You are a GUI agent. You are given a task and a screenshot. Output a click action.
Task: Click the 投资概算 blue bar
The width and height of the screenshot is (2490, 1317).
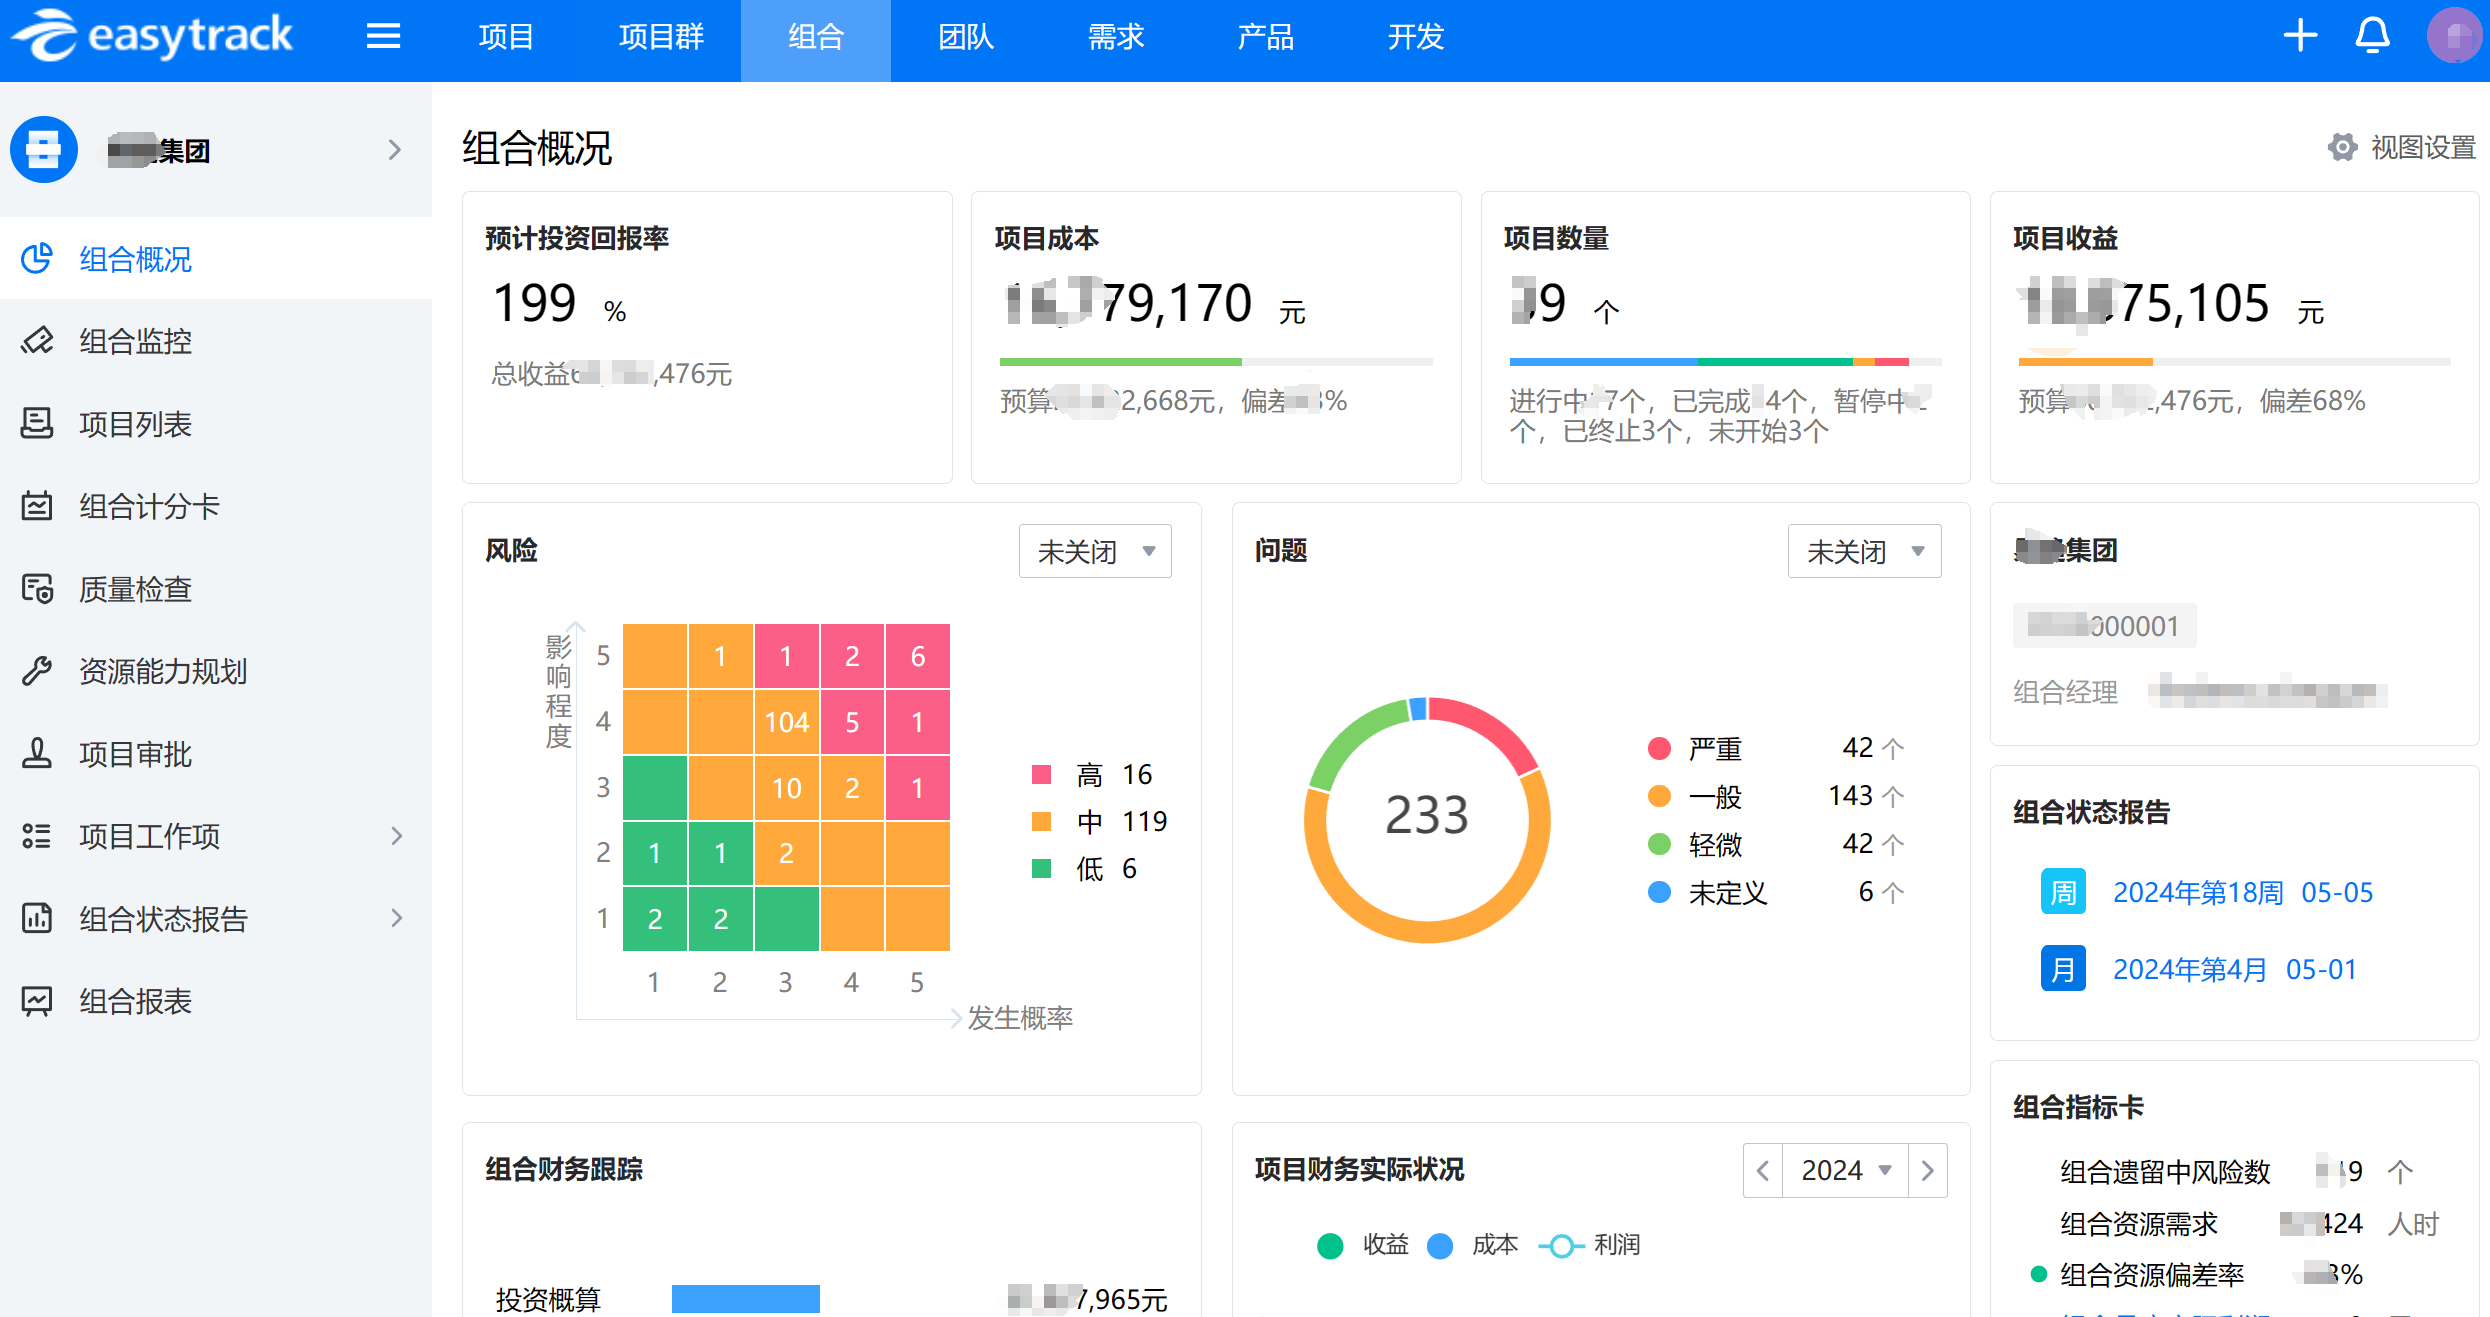point(746,1299)
